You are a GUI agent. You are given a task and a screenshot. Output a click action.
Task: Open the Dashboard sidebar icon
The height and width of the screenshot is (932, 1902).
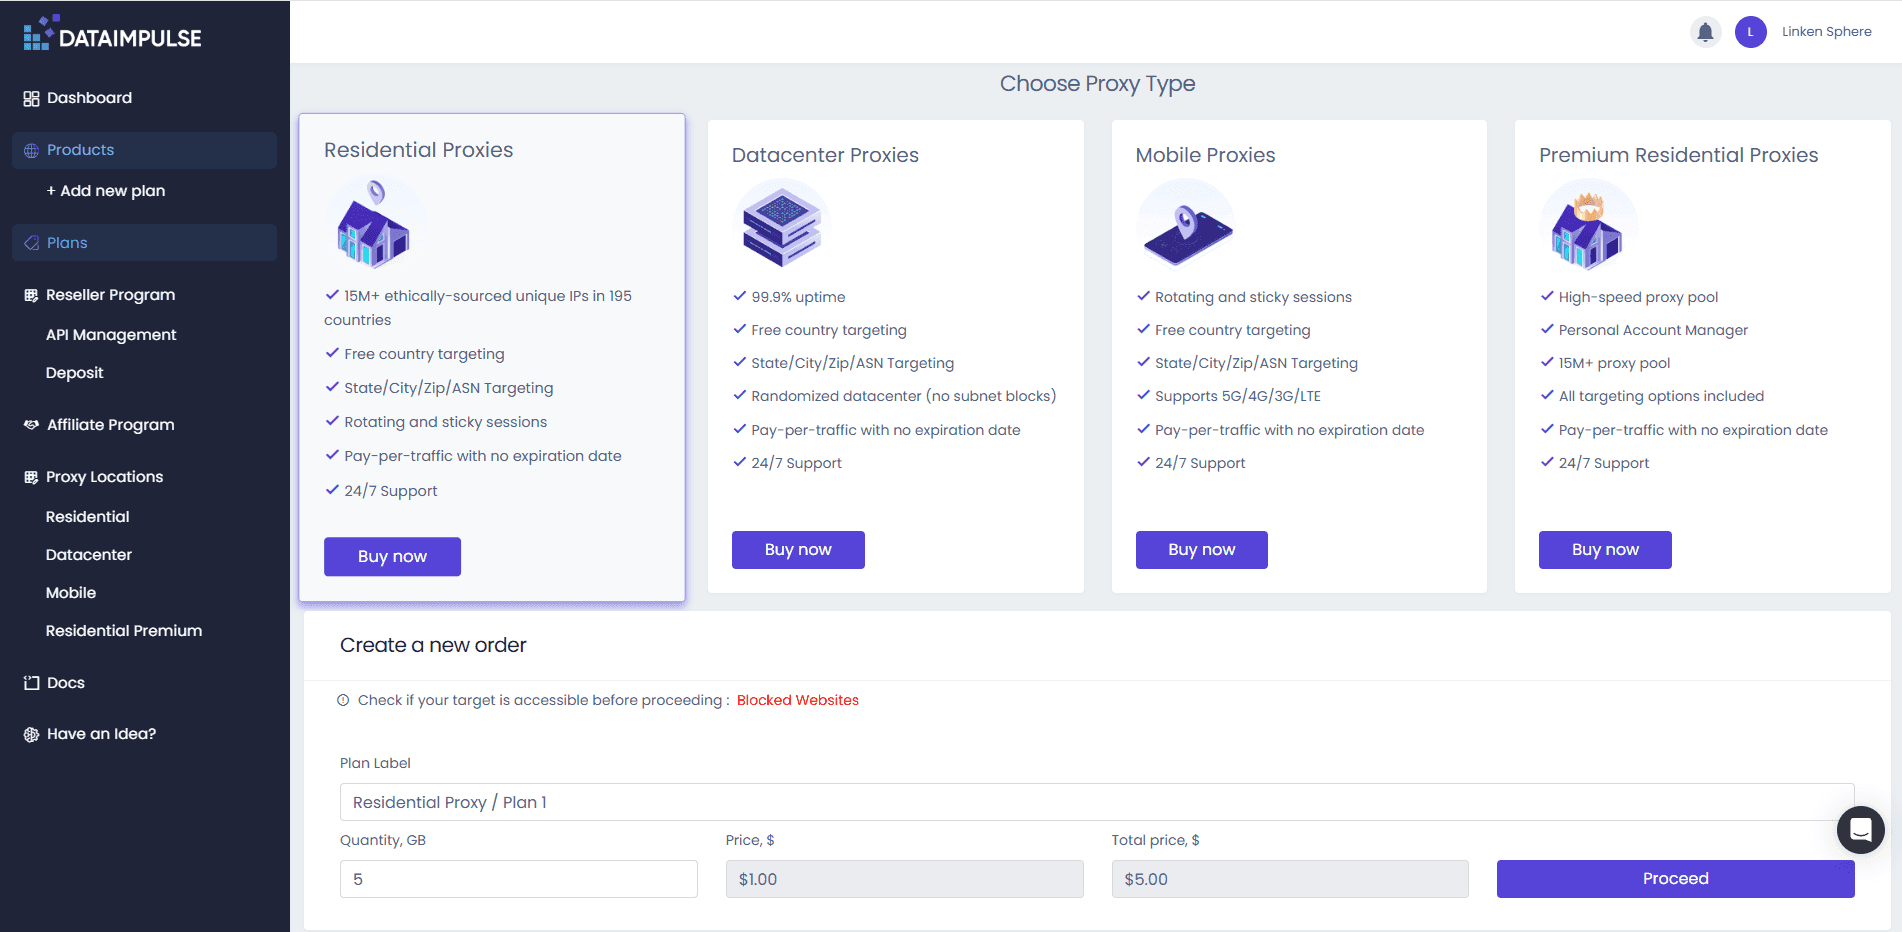pos(29,97)
